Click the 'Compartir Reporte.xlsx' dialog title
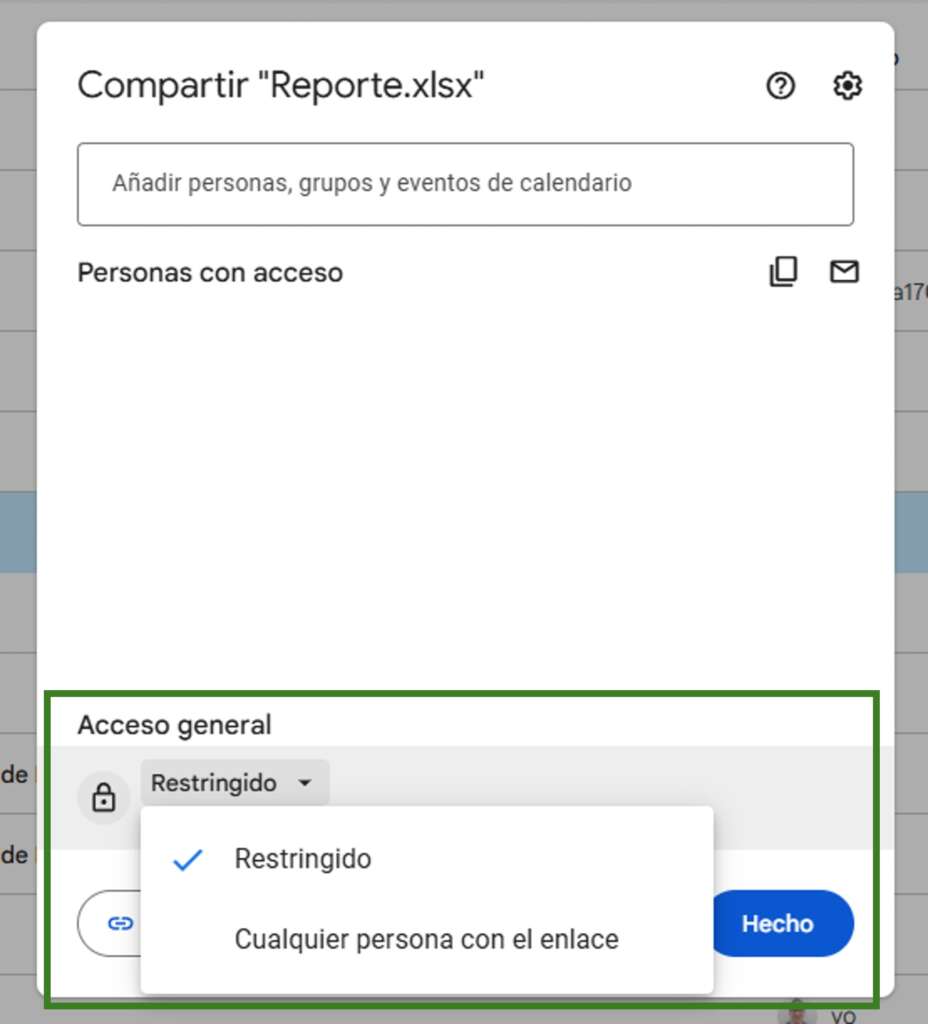Viewport: 928px width, 1024px height. point(281,86)
